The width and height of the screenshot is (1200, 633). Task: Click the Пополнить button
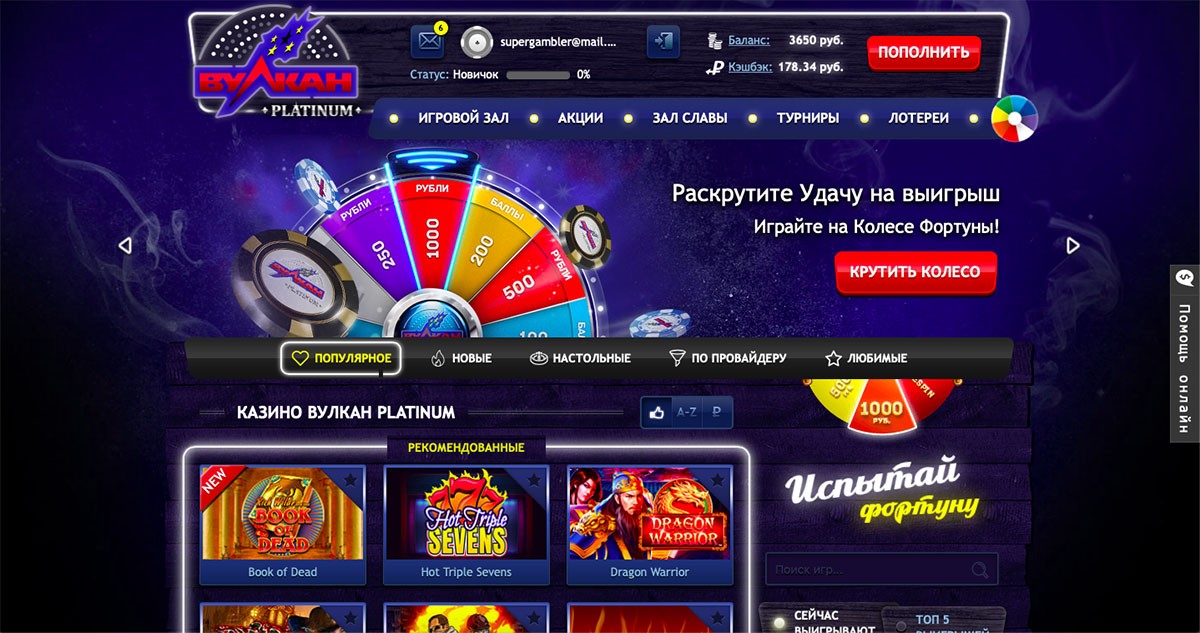924,52
